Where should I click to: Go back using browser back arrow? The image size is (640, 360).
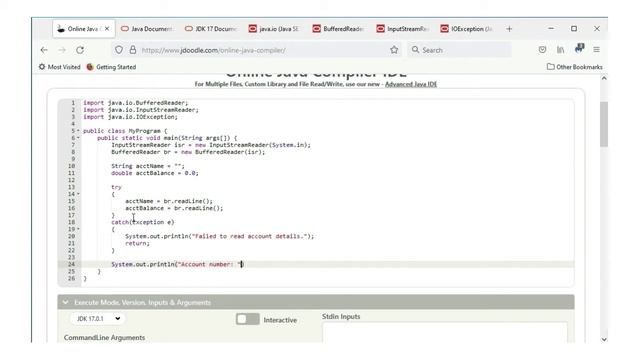click(44, 50)
